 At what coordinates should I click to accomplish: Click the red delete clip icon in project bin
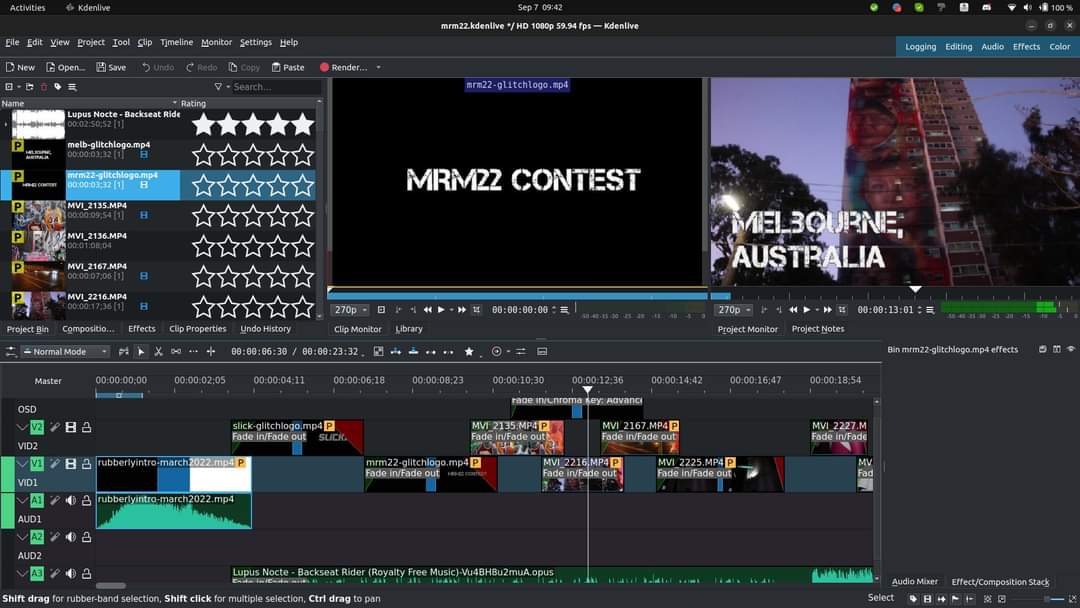point(44,87)
